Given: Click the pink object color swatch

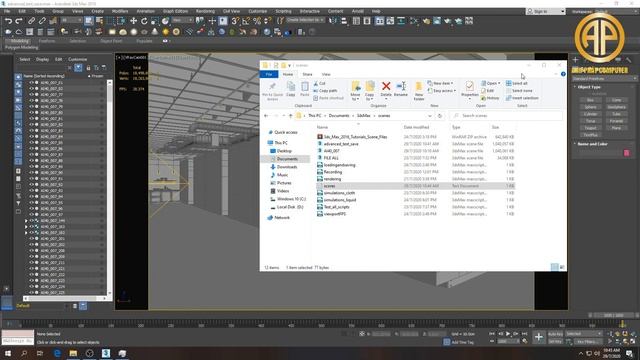Looking at the screenshot, I should click(x=627, y=153).
